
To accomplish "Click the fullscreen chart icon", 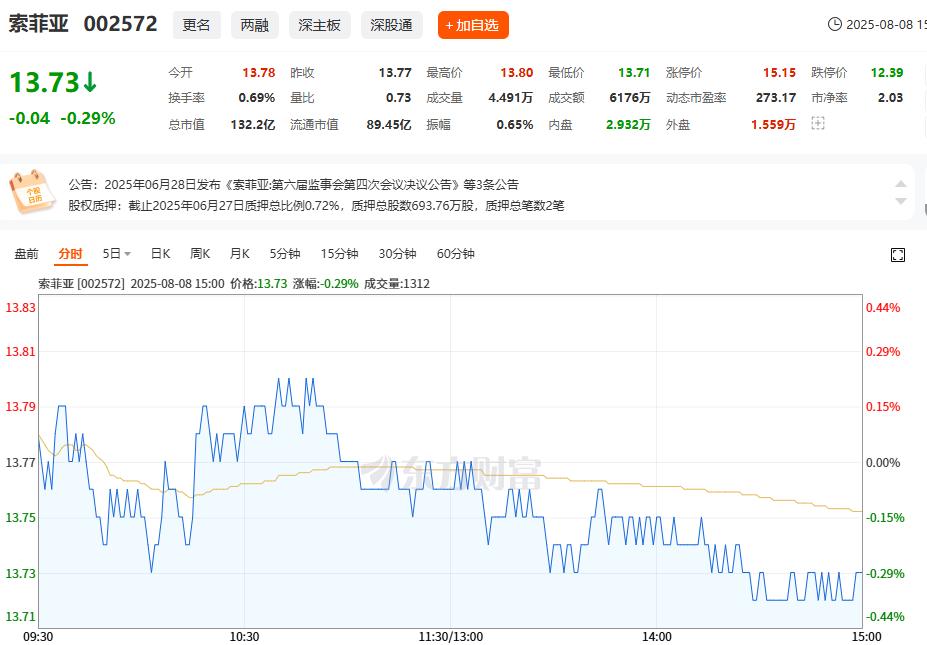I will 897,255.
